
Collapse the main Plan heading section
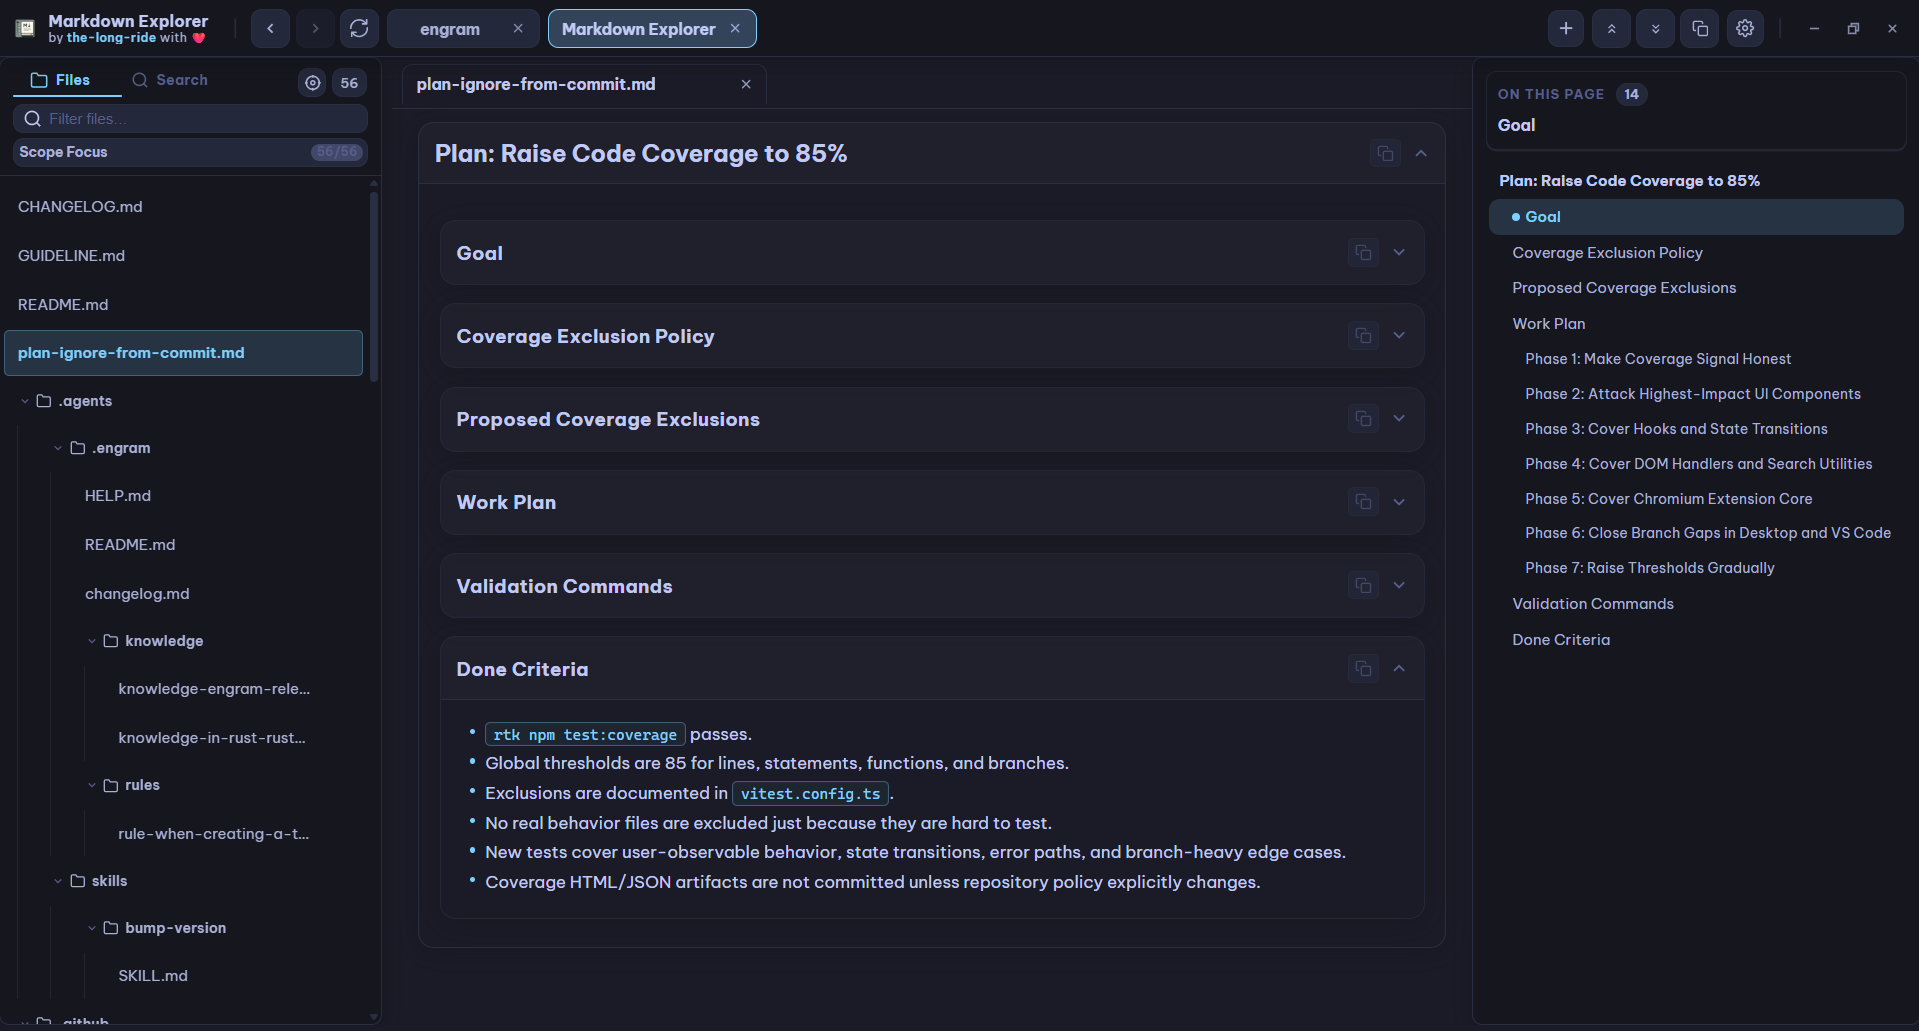[1421, 153]
